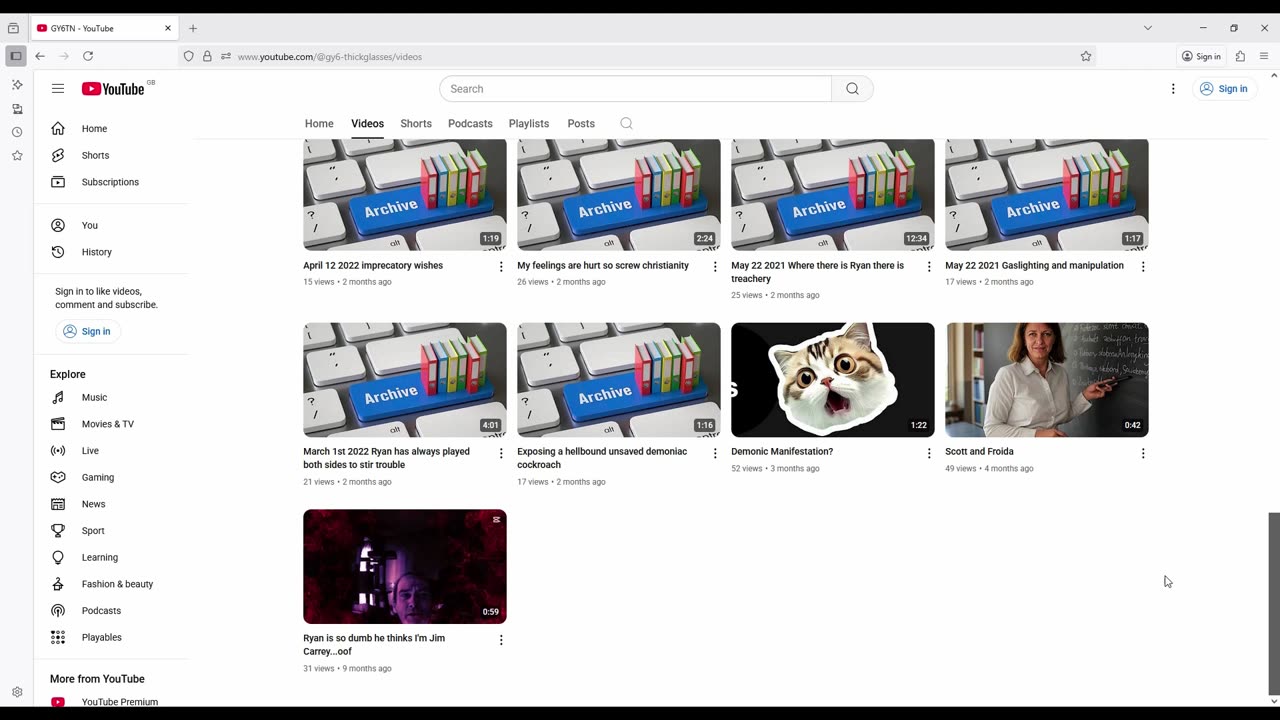Show site security lock information
Viewport: 1280px width, 720px height.
(207, 57)
